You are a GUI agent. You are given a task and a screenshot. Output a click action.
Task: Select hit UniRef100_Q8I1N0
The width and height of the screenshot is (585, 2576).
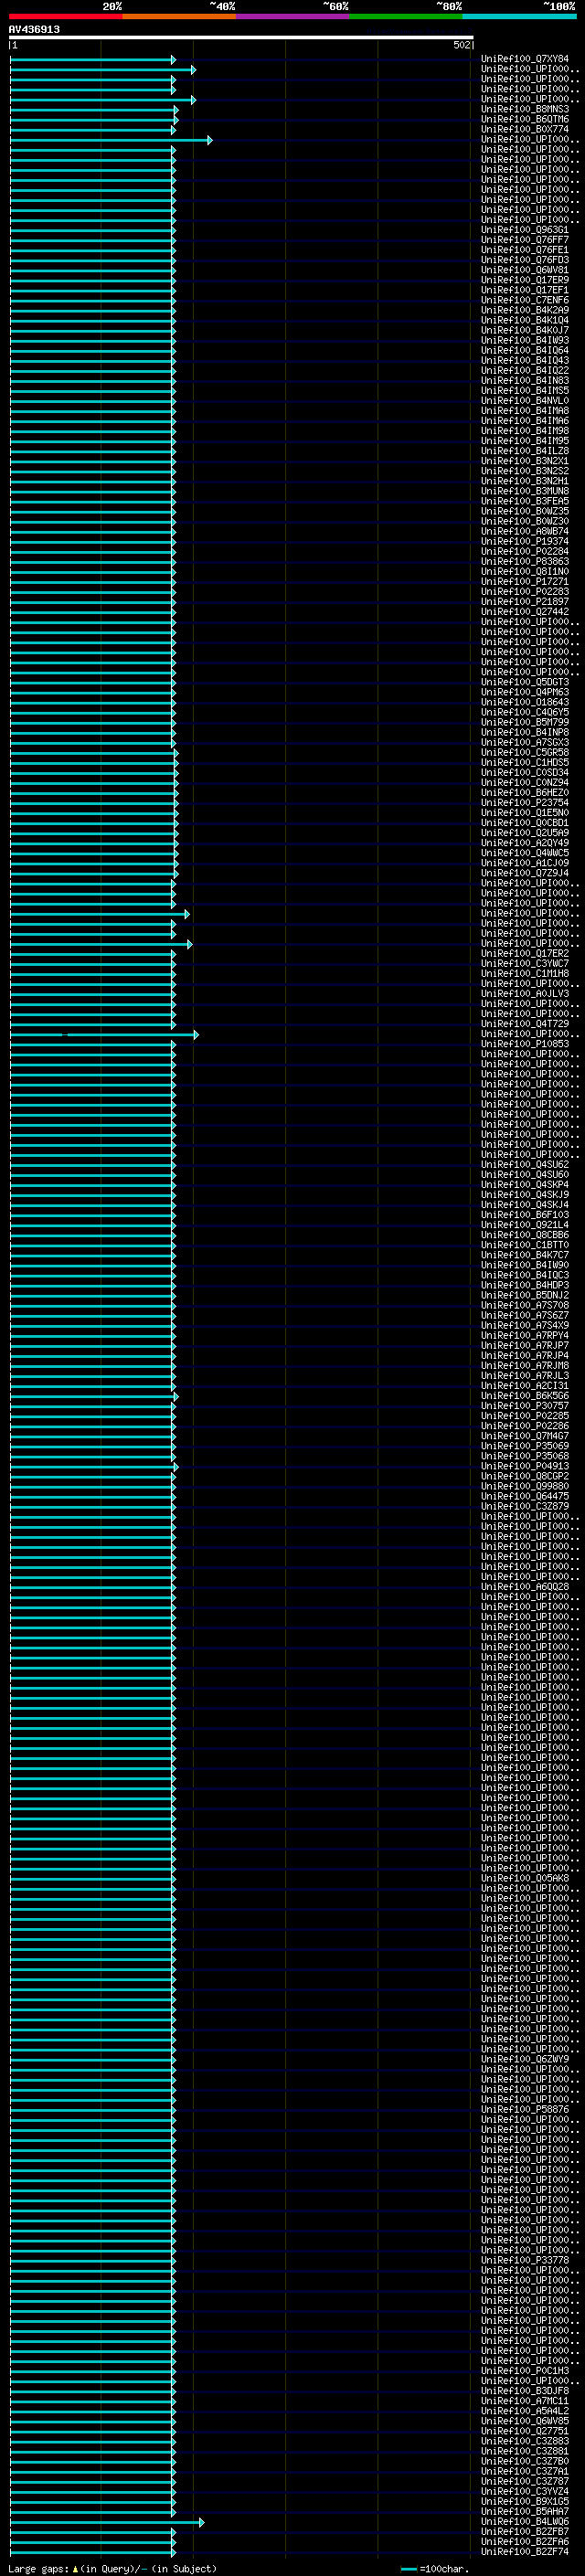click(525, 572)
